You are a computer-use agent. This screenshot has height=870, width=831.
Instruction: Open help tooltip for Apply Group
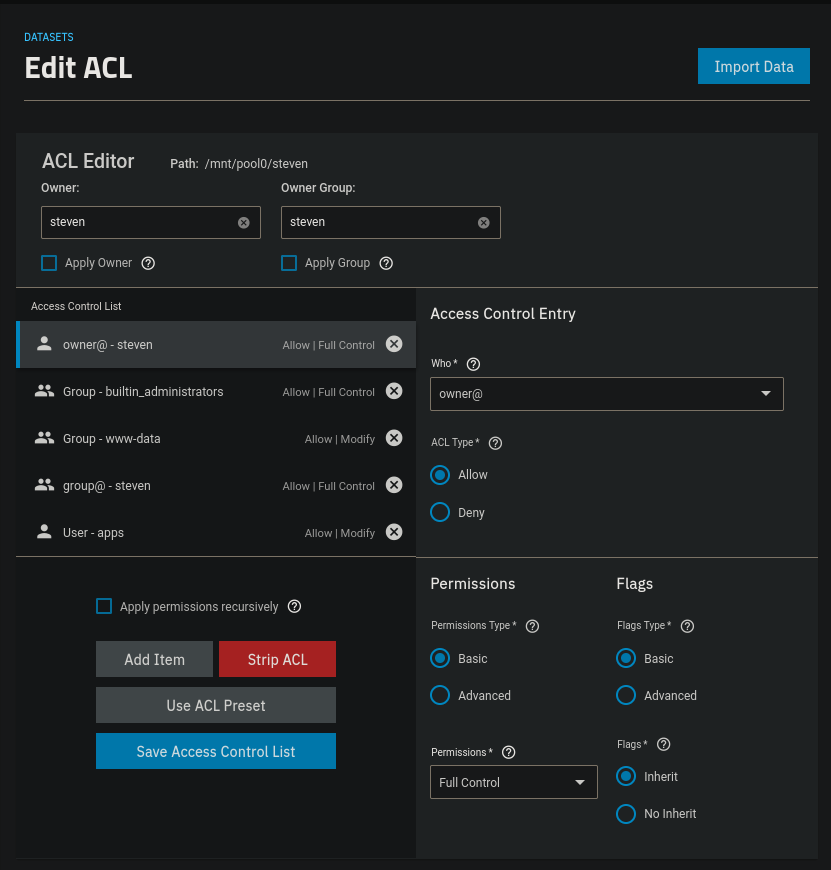pyautogui.click(x=386, y=263)
